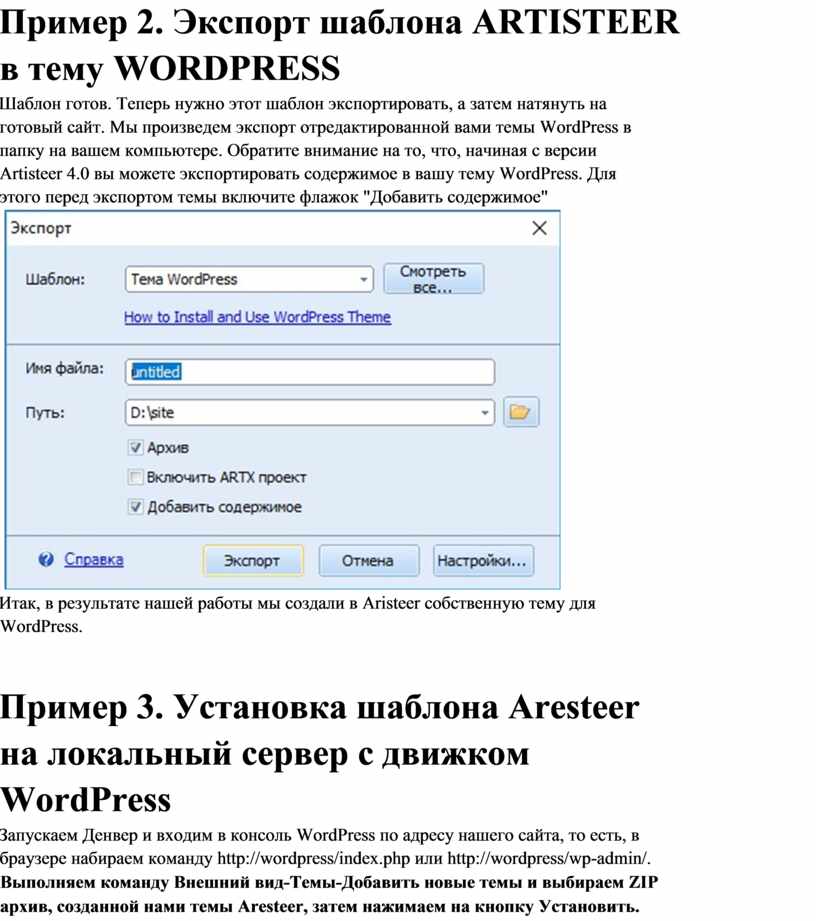Click the Отмена button
The height and width of the screenshot is (921, 816).
tap(368, 561)
